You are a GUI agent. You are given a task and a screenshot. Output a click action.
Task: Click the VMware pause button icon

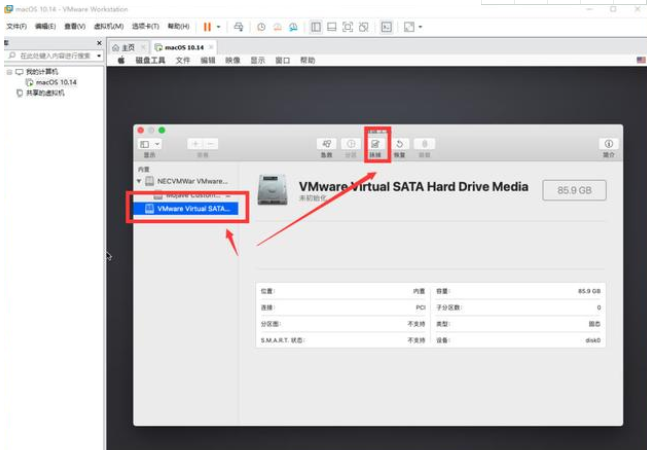tap(207, 26)
